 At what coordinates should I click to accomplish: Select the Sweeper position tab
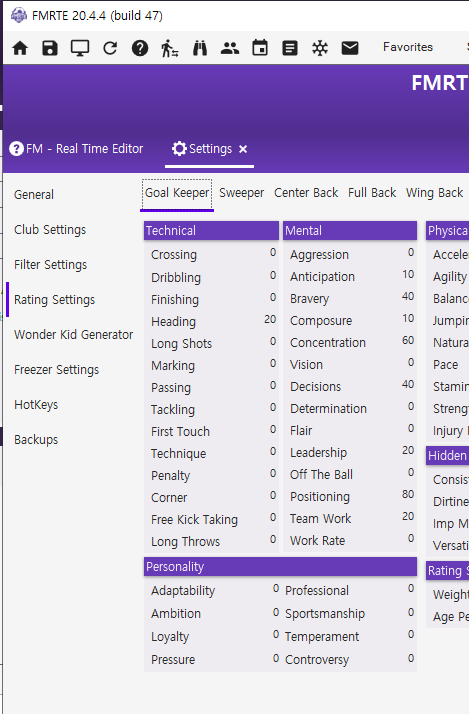tap(241, 193)
